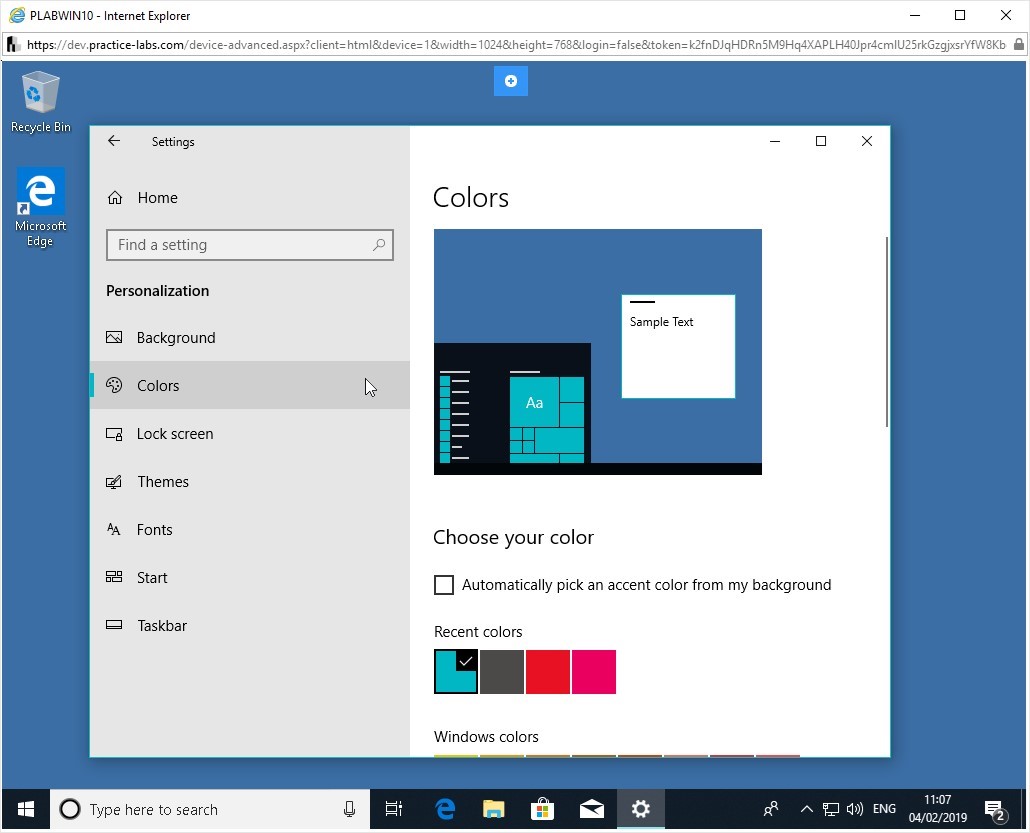Click the network icon in system tray
Viewport: 1030px width, 833px height.
830,809
